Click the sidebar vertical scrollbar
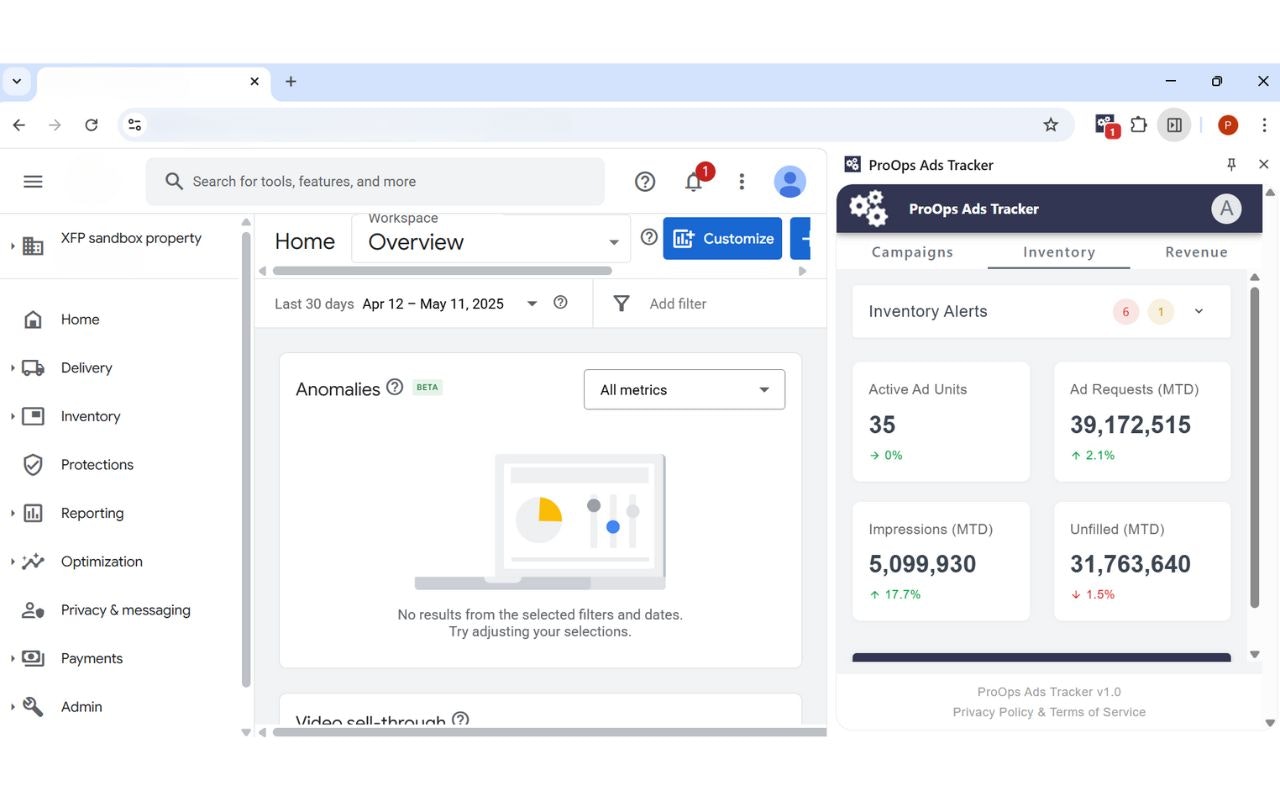This screenshot has width=1280, height=800. (x=246, y=458)
